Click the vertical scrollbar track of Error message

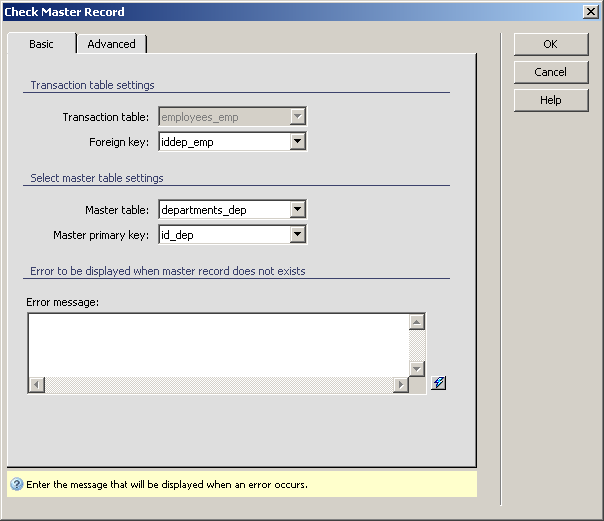[x=418, y=345]
